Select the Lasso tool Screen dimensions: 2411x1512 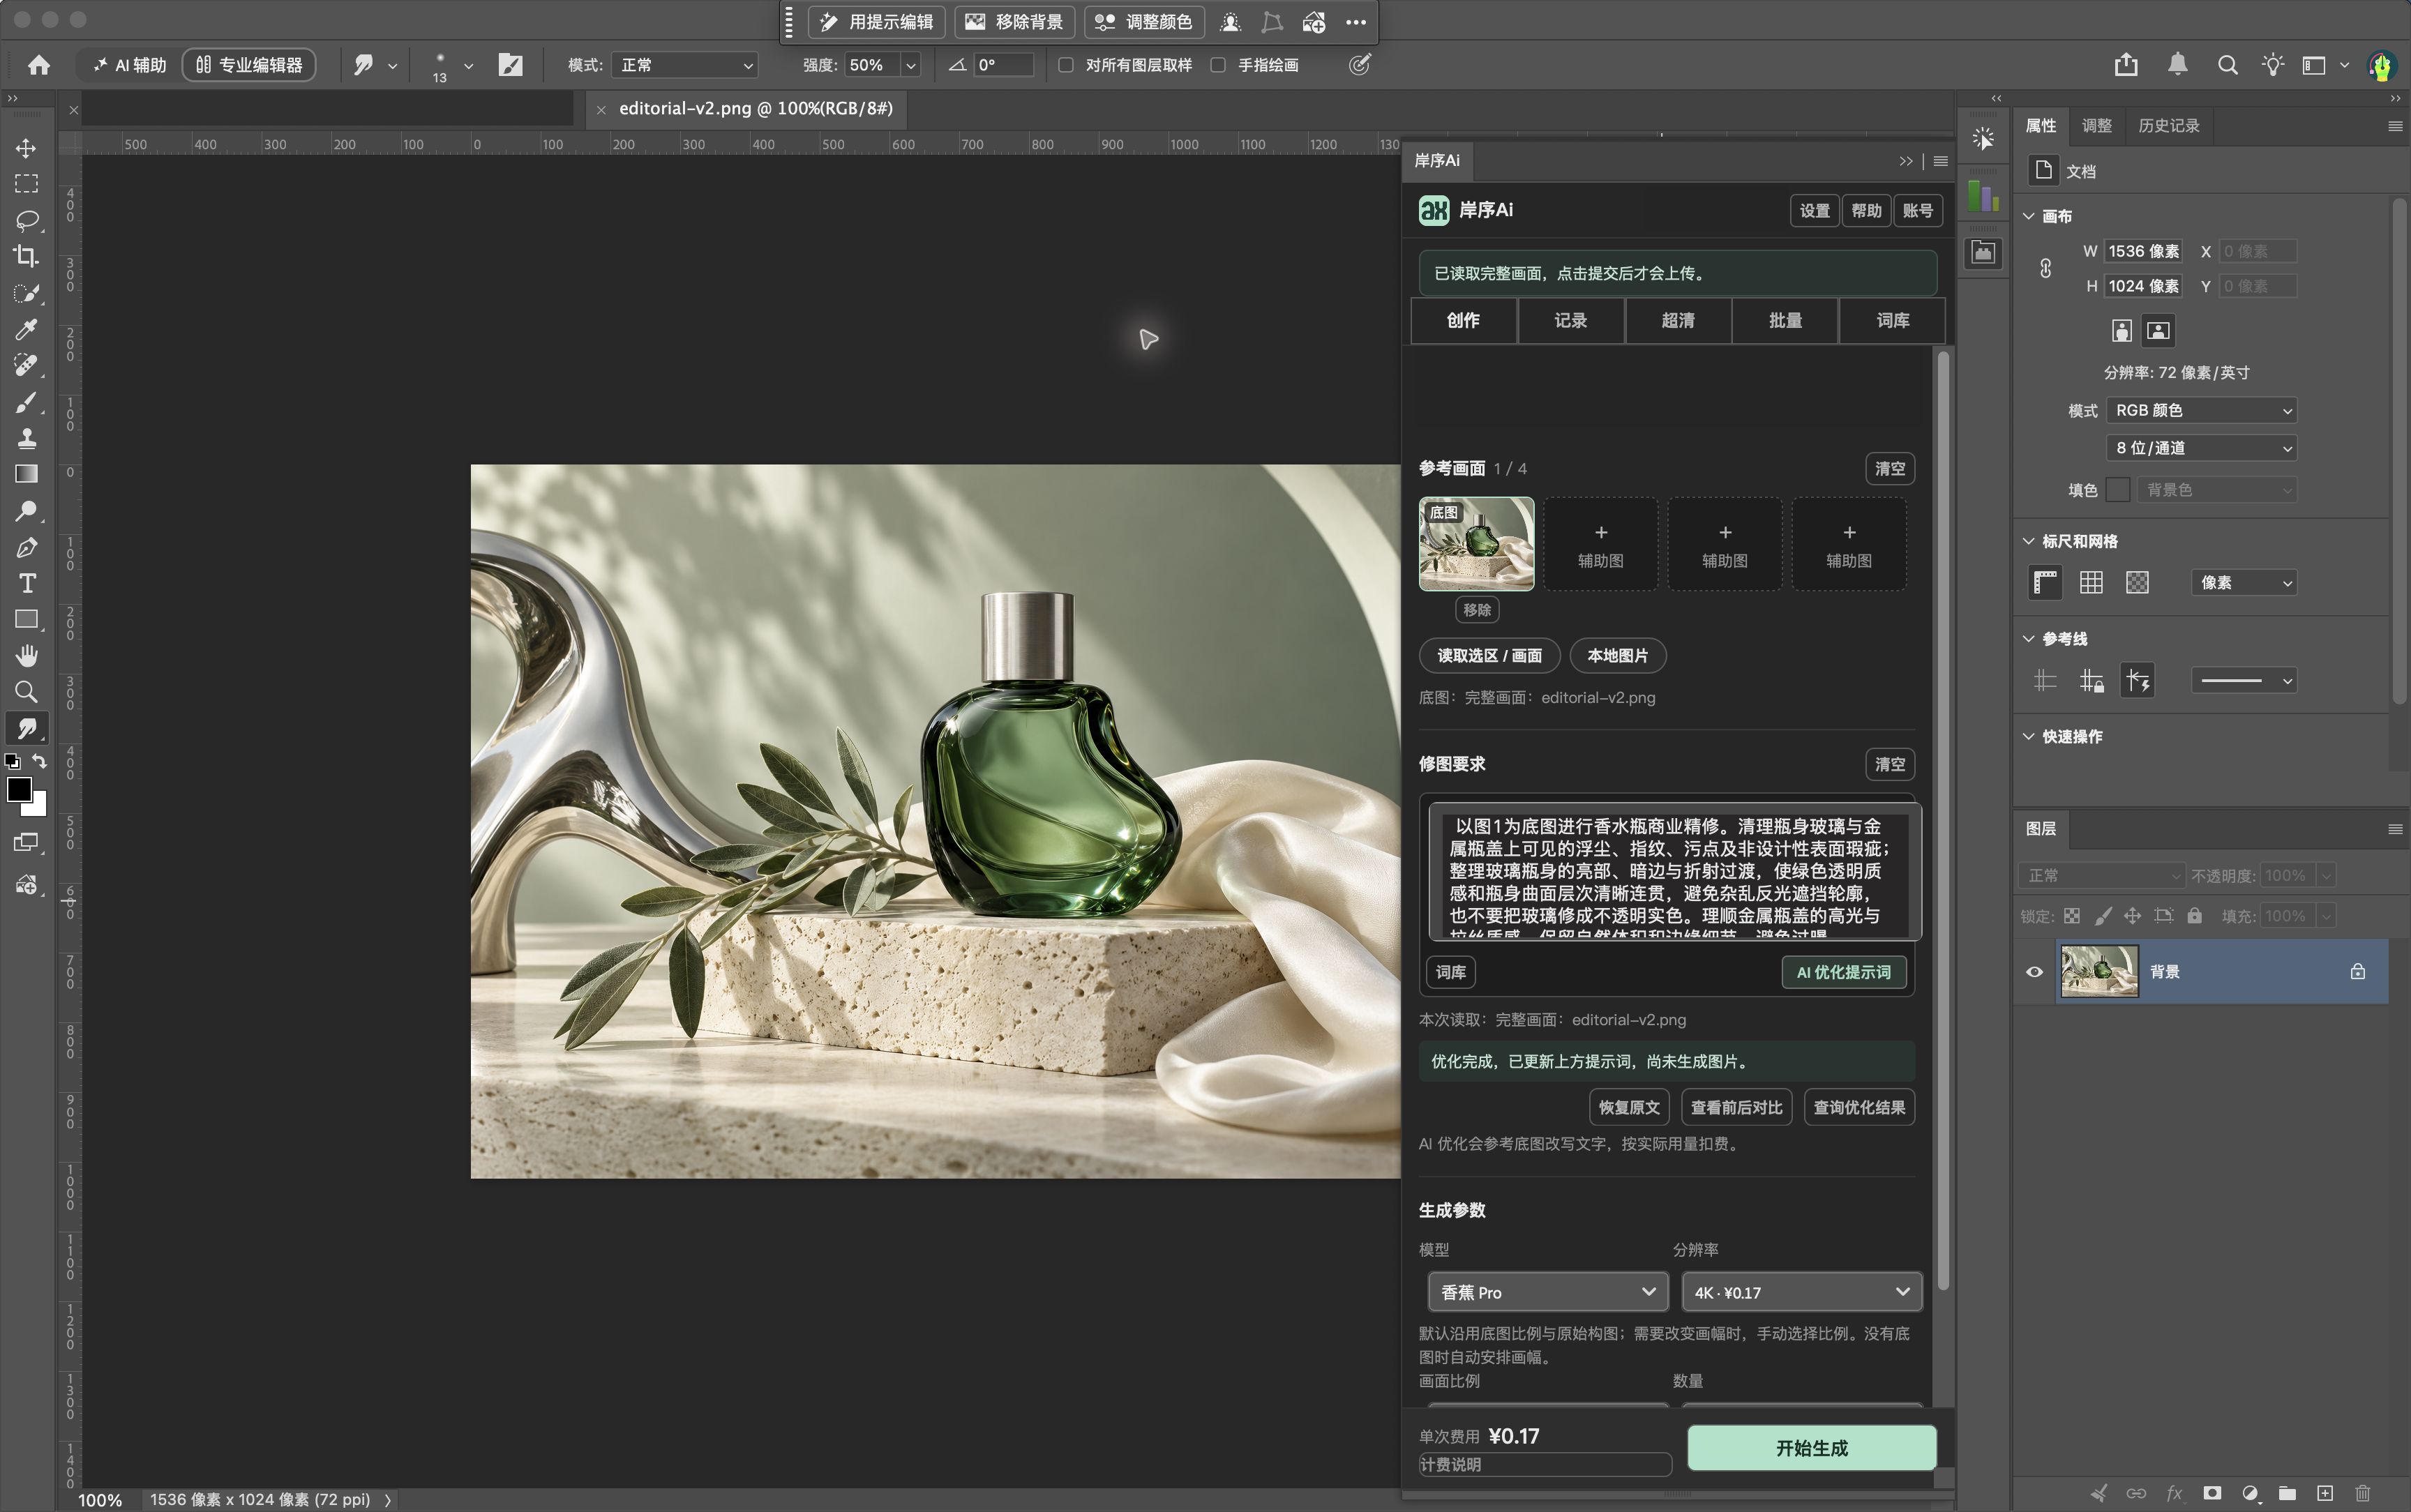(27, 220)
